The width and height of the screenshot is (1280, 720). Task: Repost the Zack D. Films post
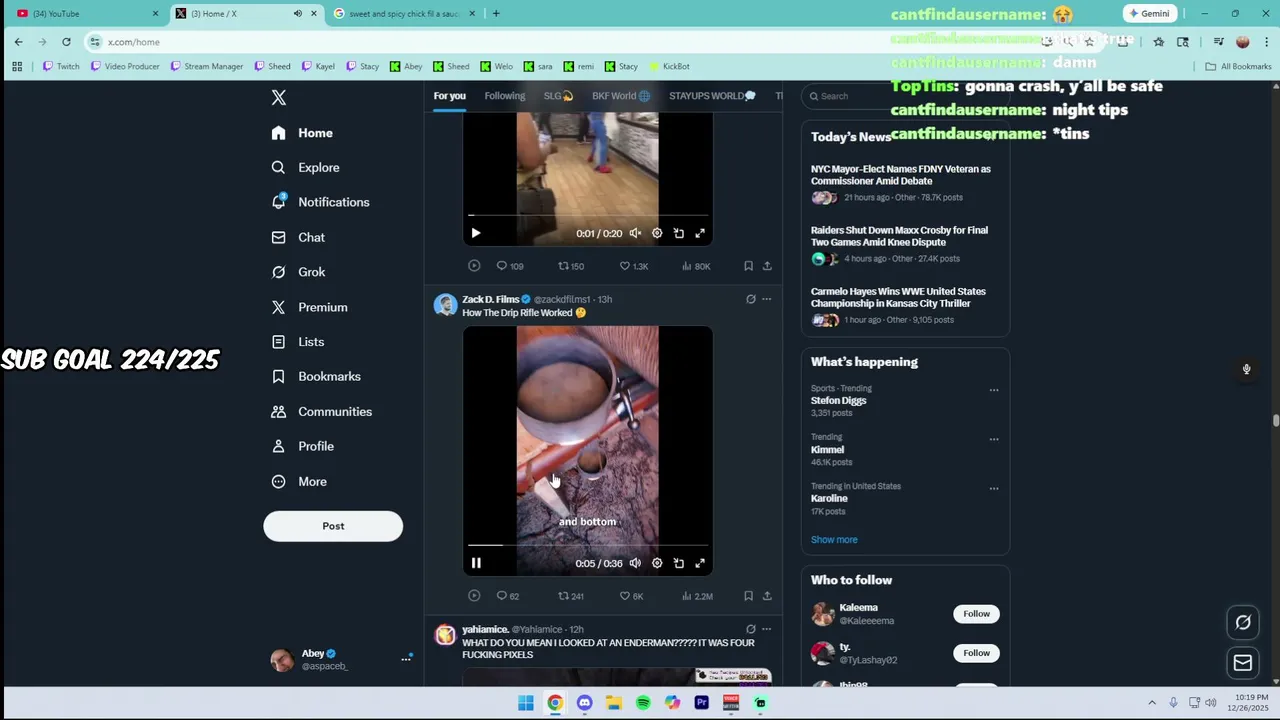coord(570,596)
